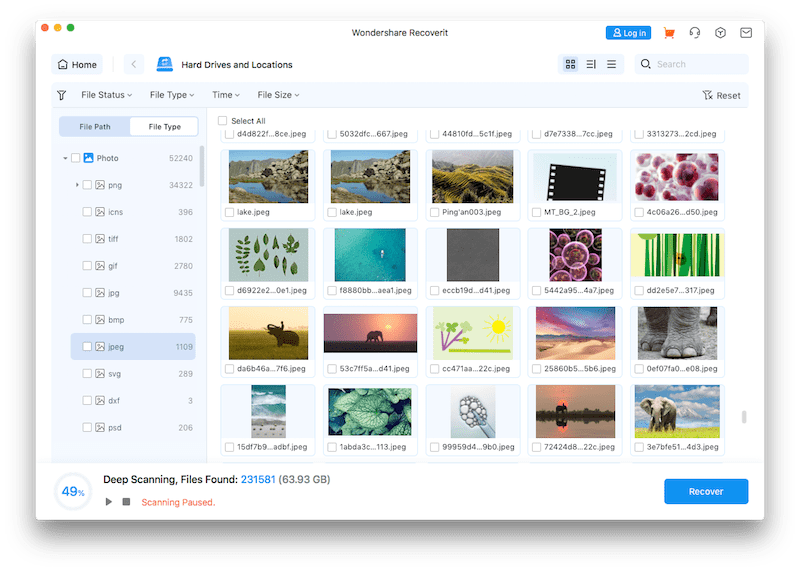Tick the checkbox for jpg file type

(87, 294)
